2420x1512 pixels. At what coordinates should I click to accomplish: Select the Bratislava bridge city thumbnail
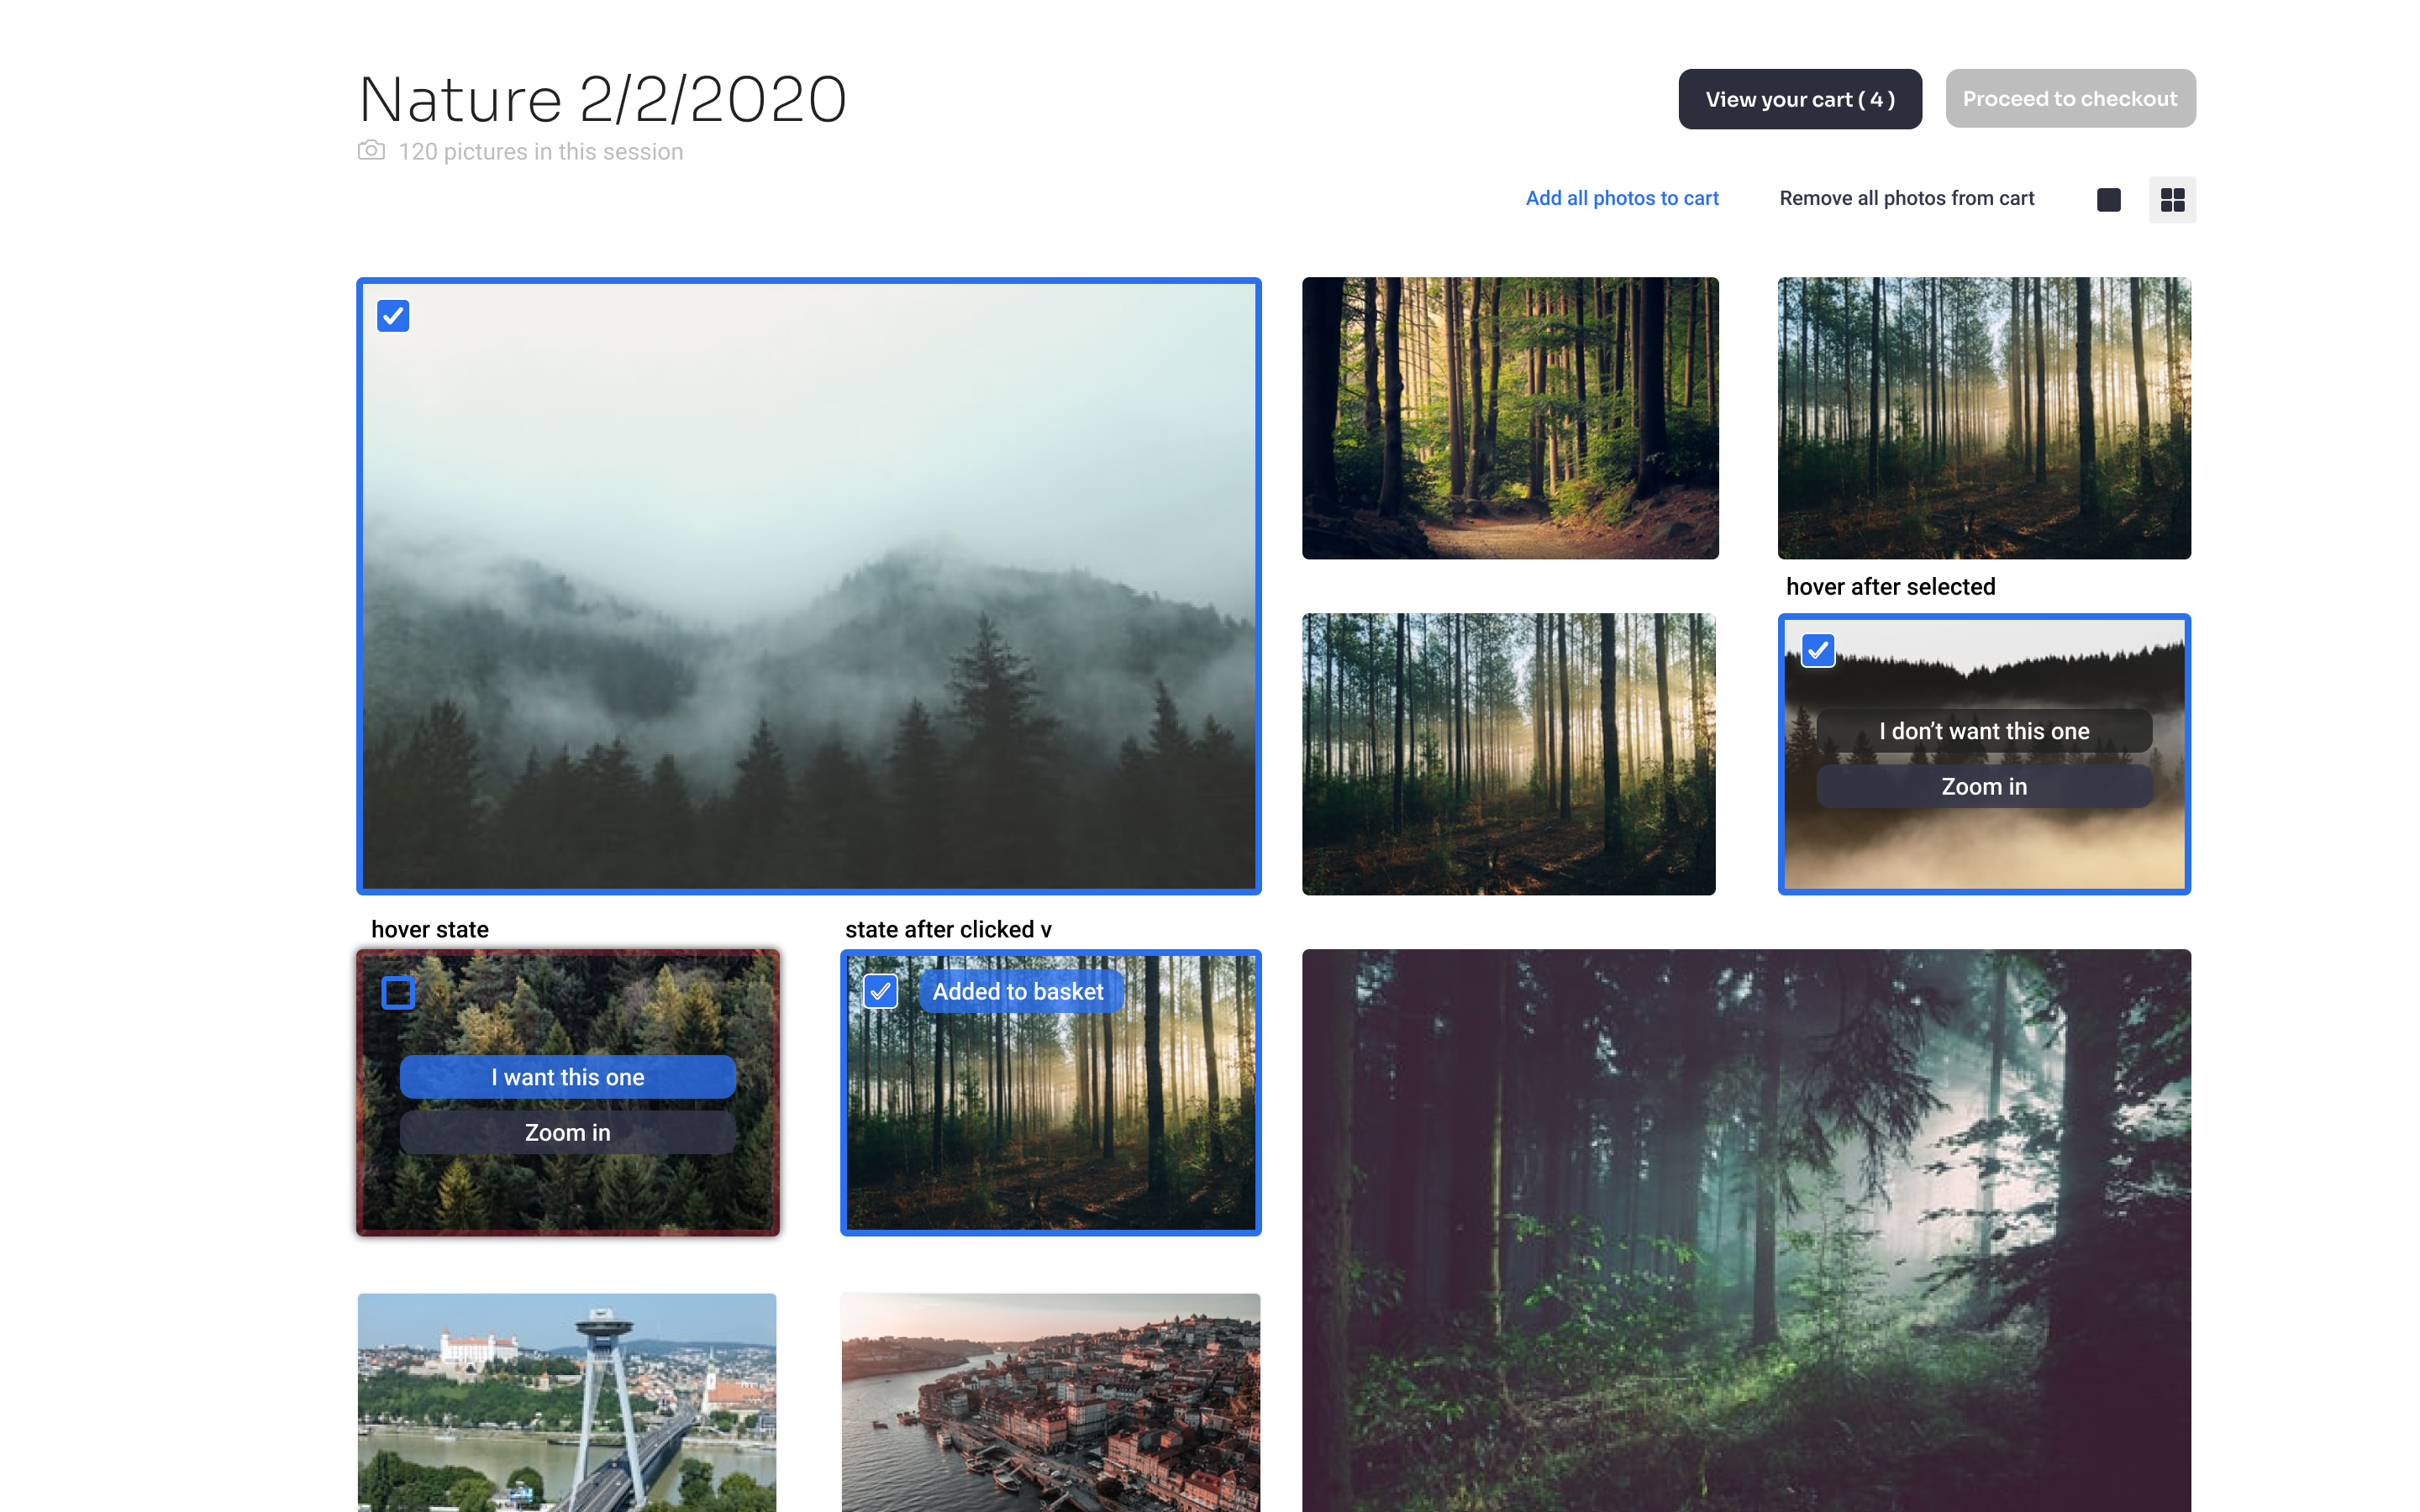[x=567, y=1402]
